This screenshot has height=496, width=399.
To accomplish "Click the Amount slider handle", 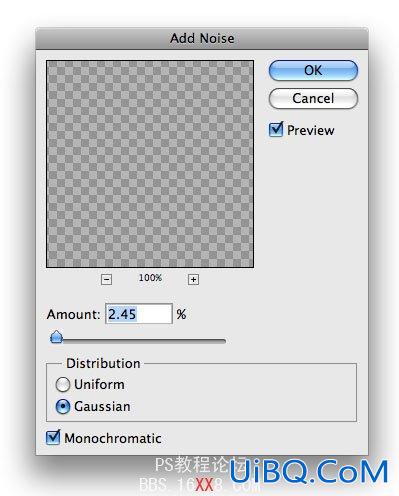I will pyautogui.click(x=57, y=337).
